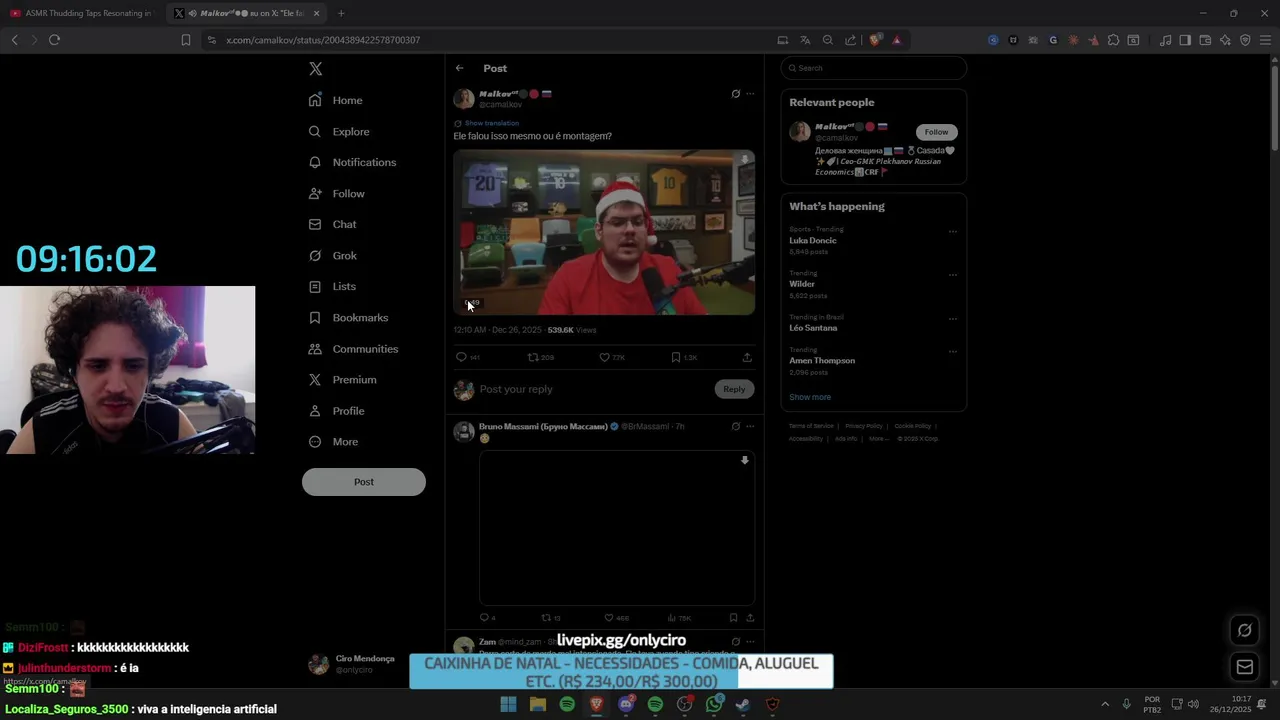Open Bruno Massami's profile name
Screen dimensions: 1280x720
pyautogui.click(x=543, y=427)
